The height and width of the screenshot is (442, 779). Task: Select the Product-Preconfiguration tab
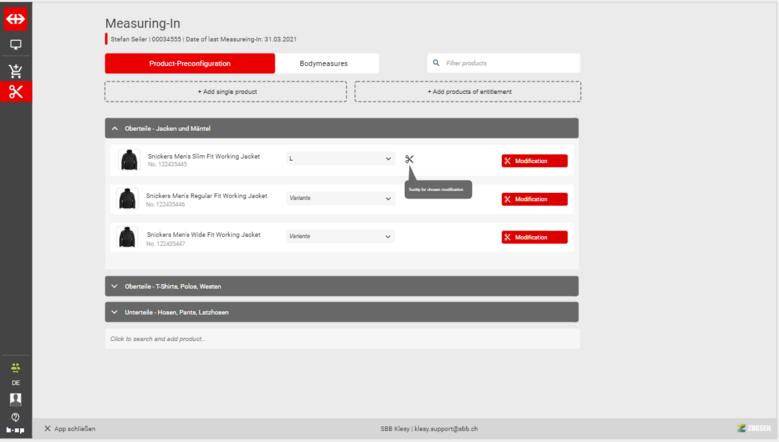tap(189, 63)
